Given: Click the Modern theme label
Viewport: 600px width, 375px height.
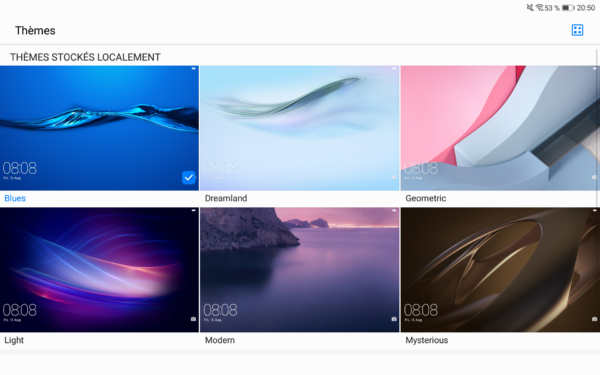Looking at the screenshot, I should click(220, 340).
